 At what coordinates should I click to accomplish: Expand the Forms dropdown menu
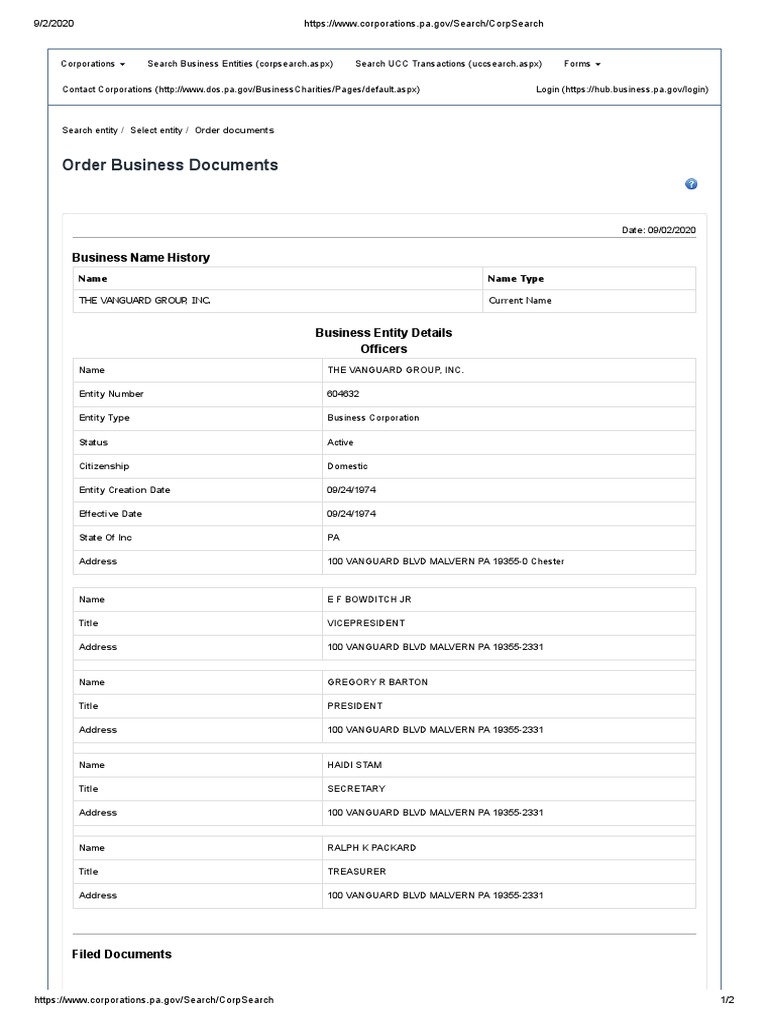582,64
